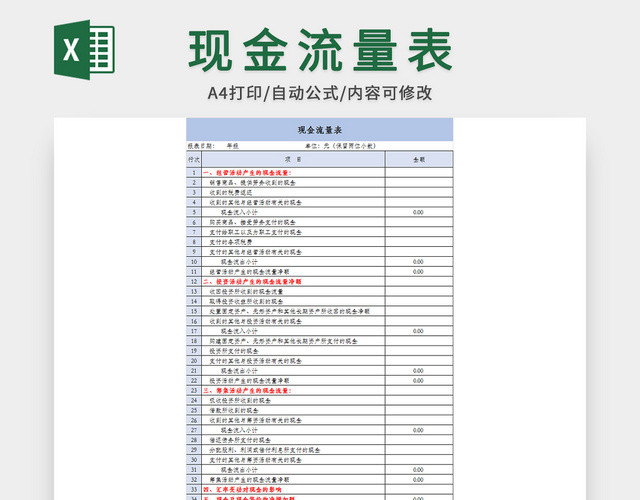This screenshot has height=500, width=640.
Task: Click 现金流入小计 in row 5
Action: pyautogui.click(x=239, y=212)
